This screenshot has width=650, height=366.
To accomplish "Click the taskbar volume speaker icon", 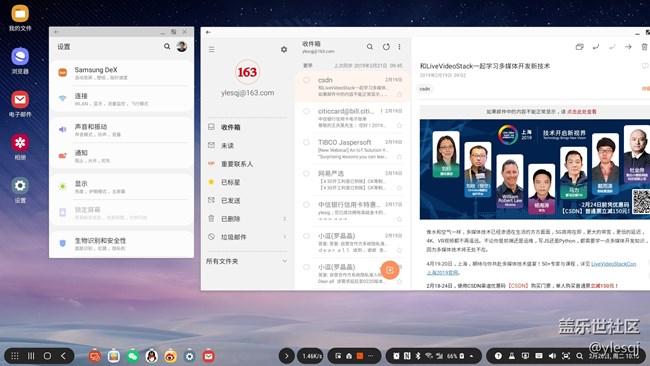I will click(x=553, y=356).
